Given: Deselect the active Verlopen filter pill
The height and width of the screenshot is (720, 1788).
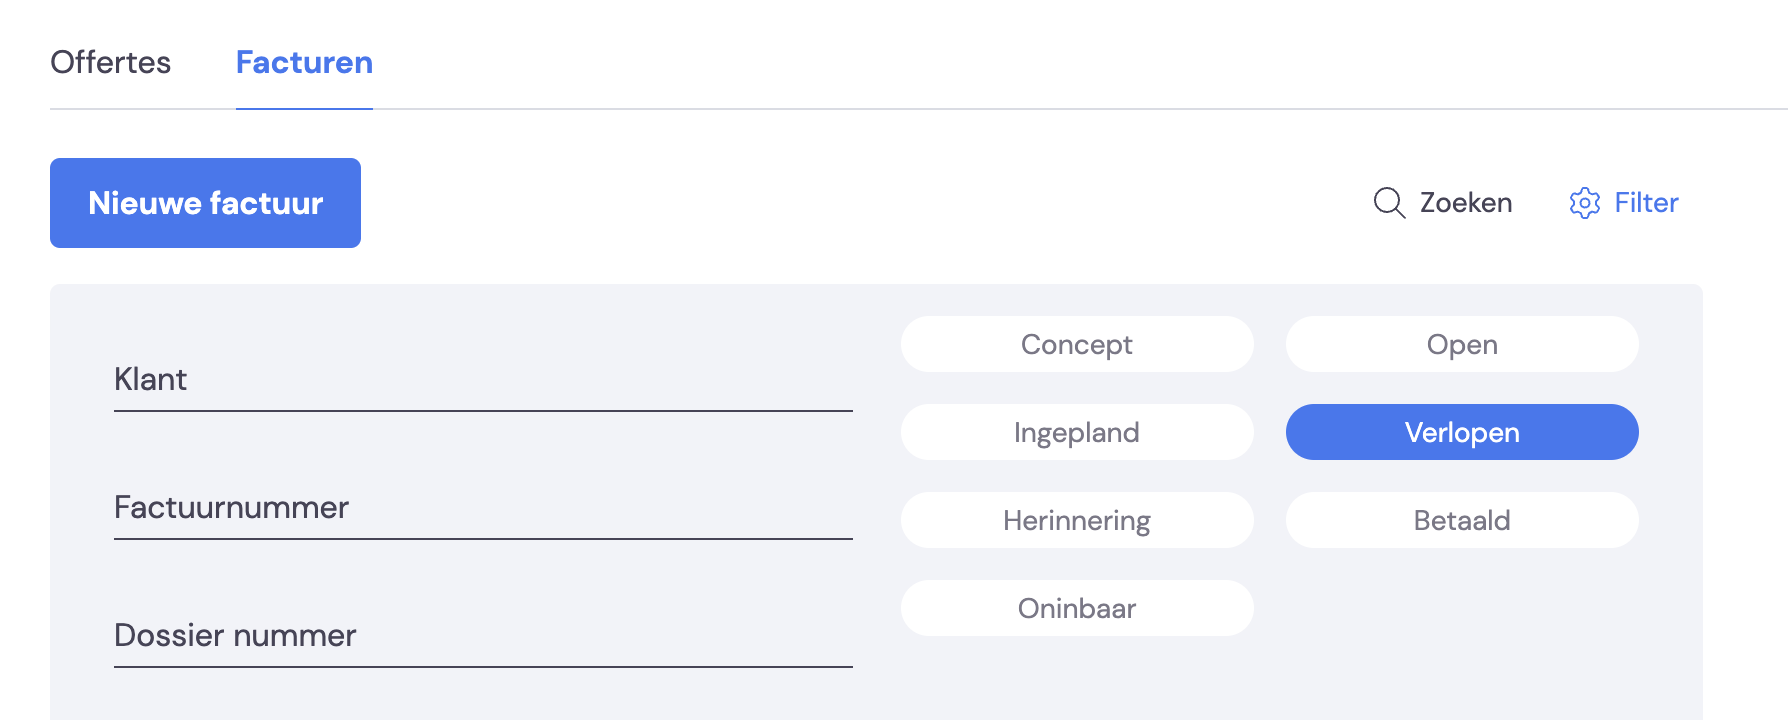Looking at the screenshot, I should [x=1462, y=432].
